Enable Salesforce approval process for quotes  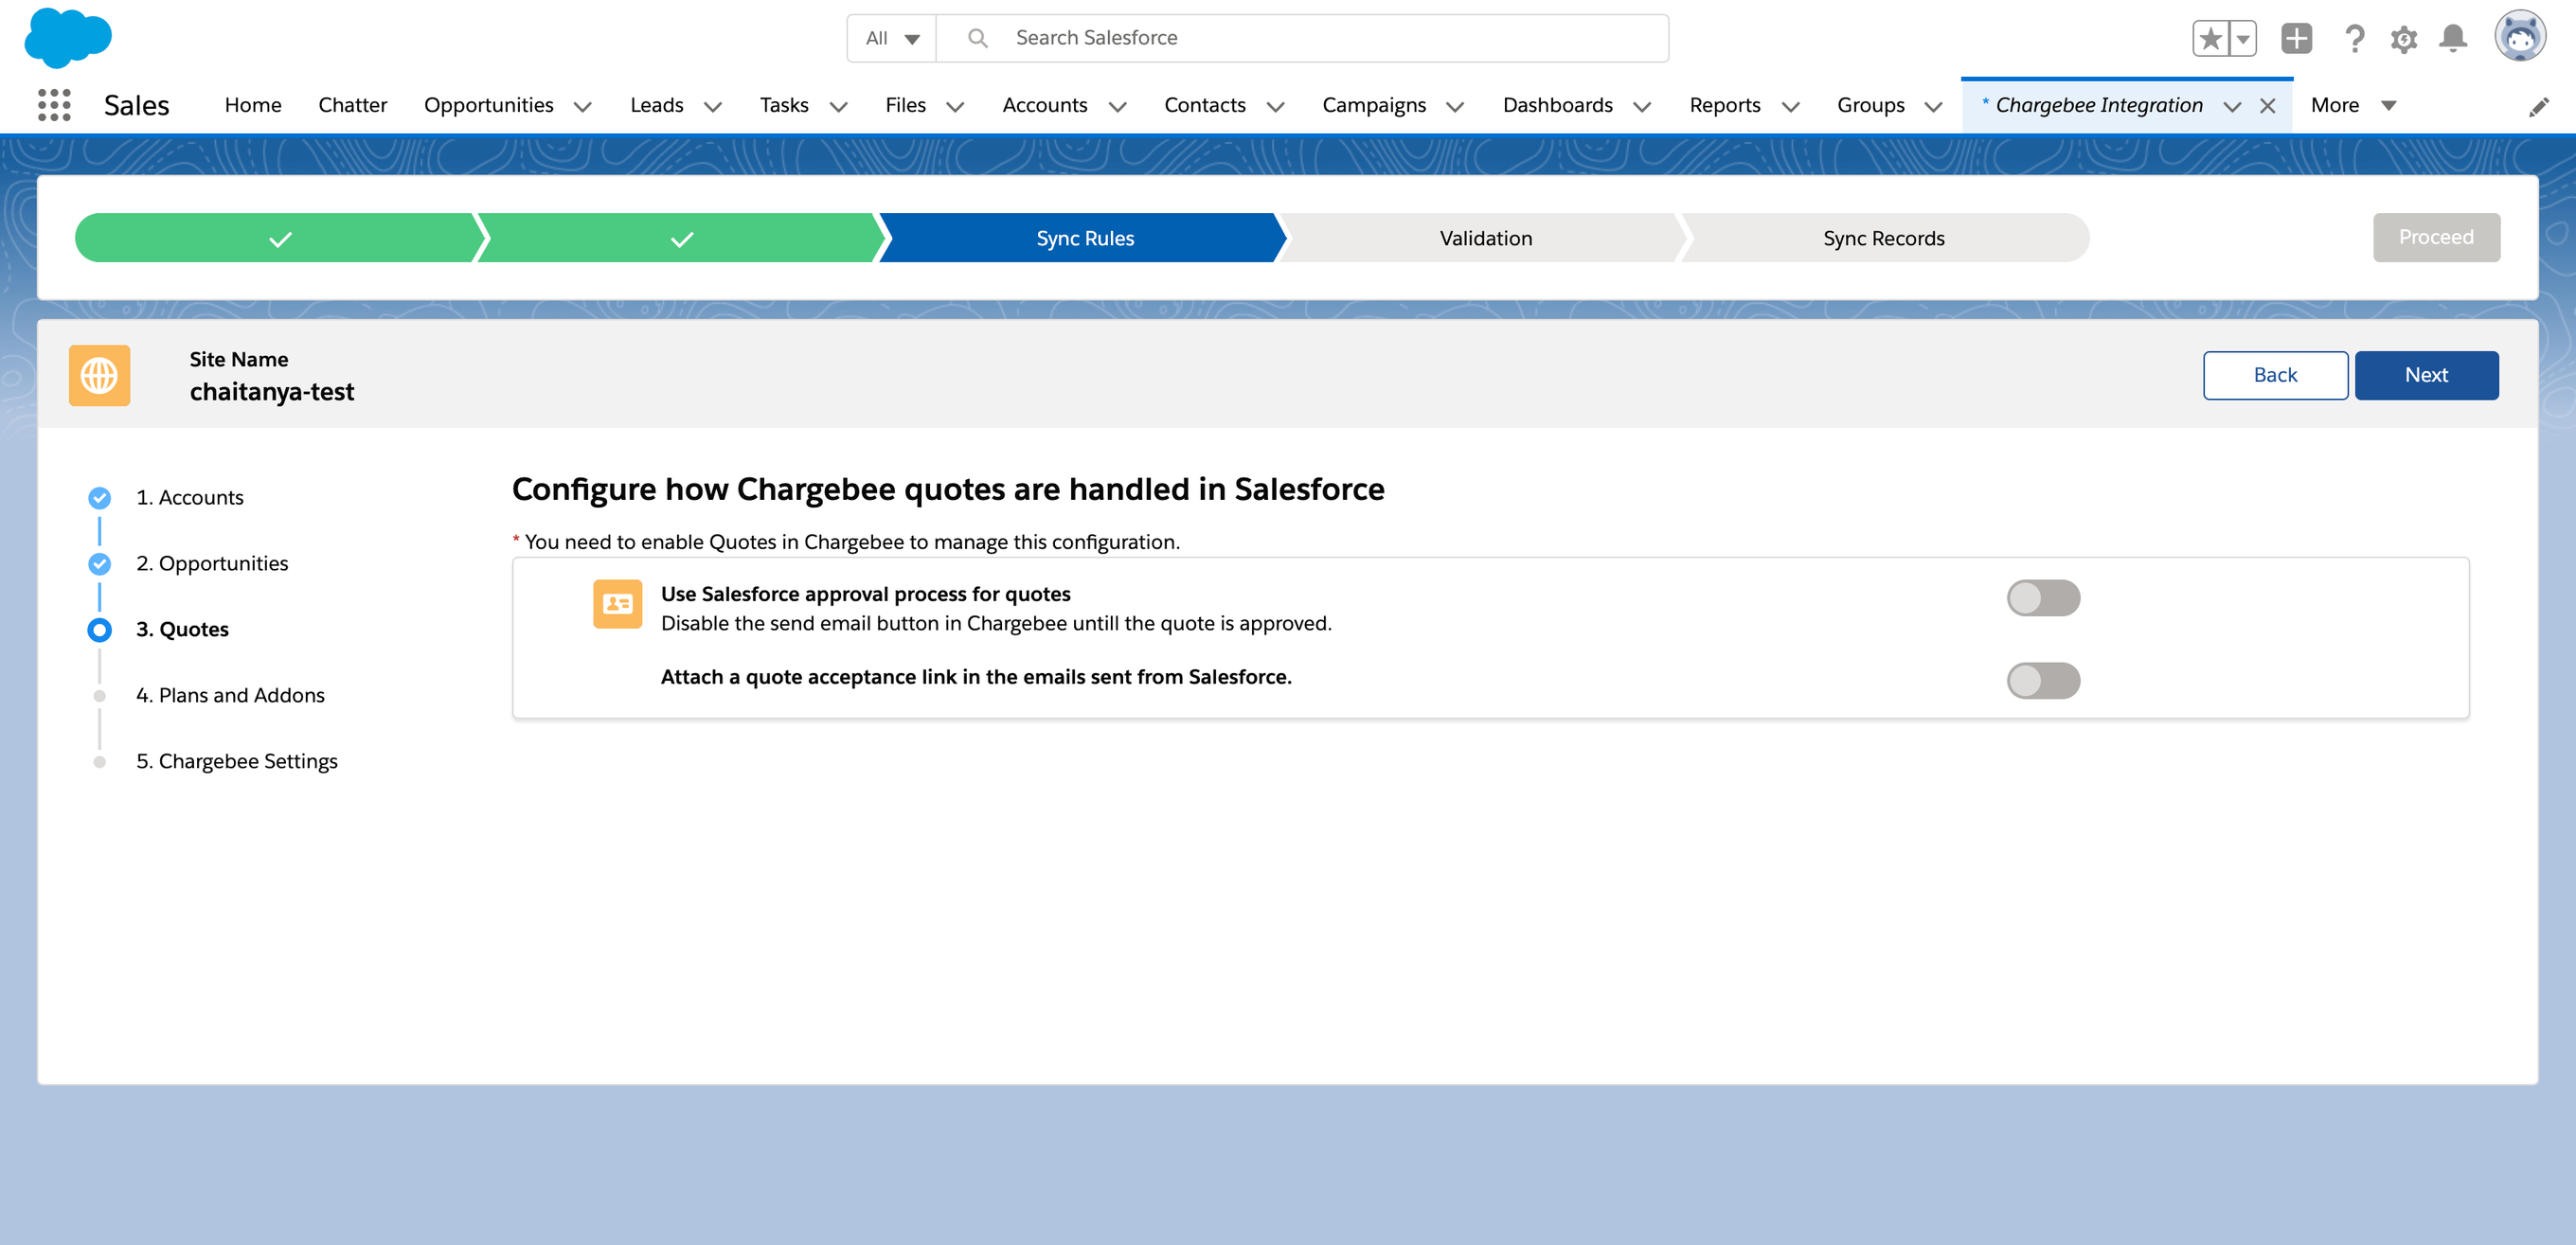pos(2042,598)
